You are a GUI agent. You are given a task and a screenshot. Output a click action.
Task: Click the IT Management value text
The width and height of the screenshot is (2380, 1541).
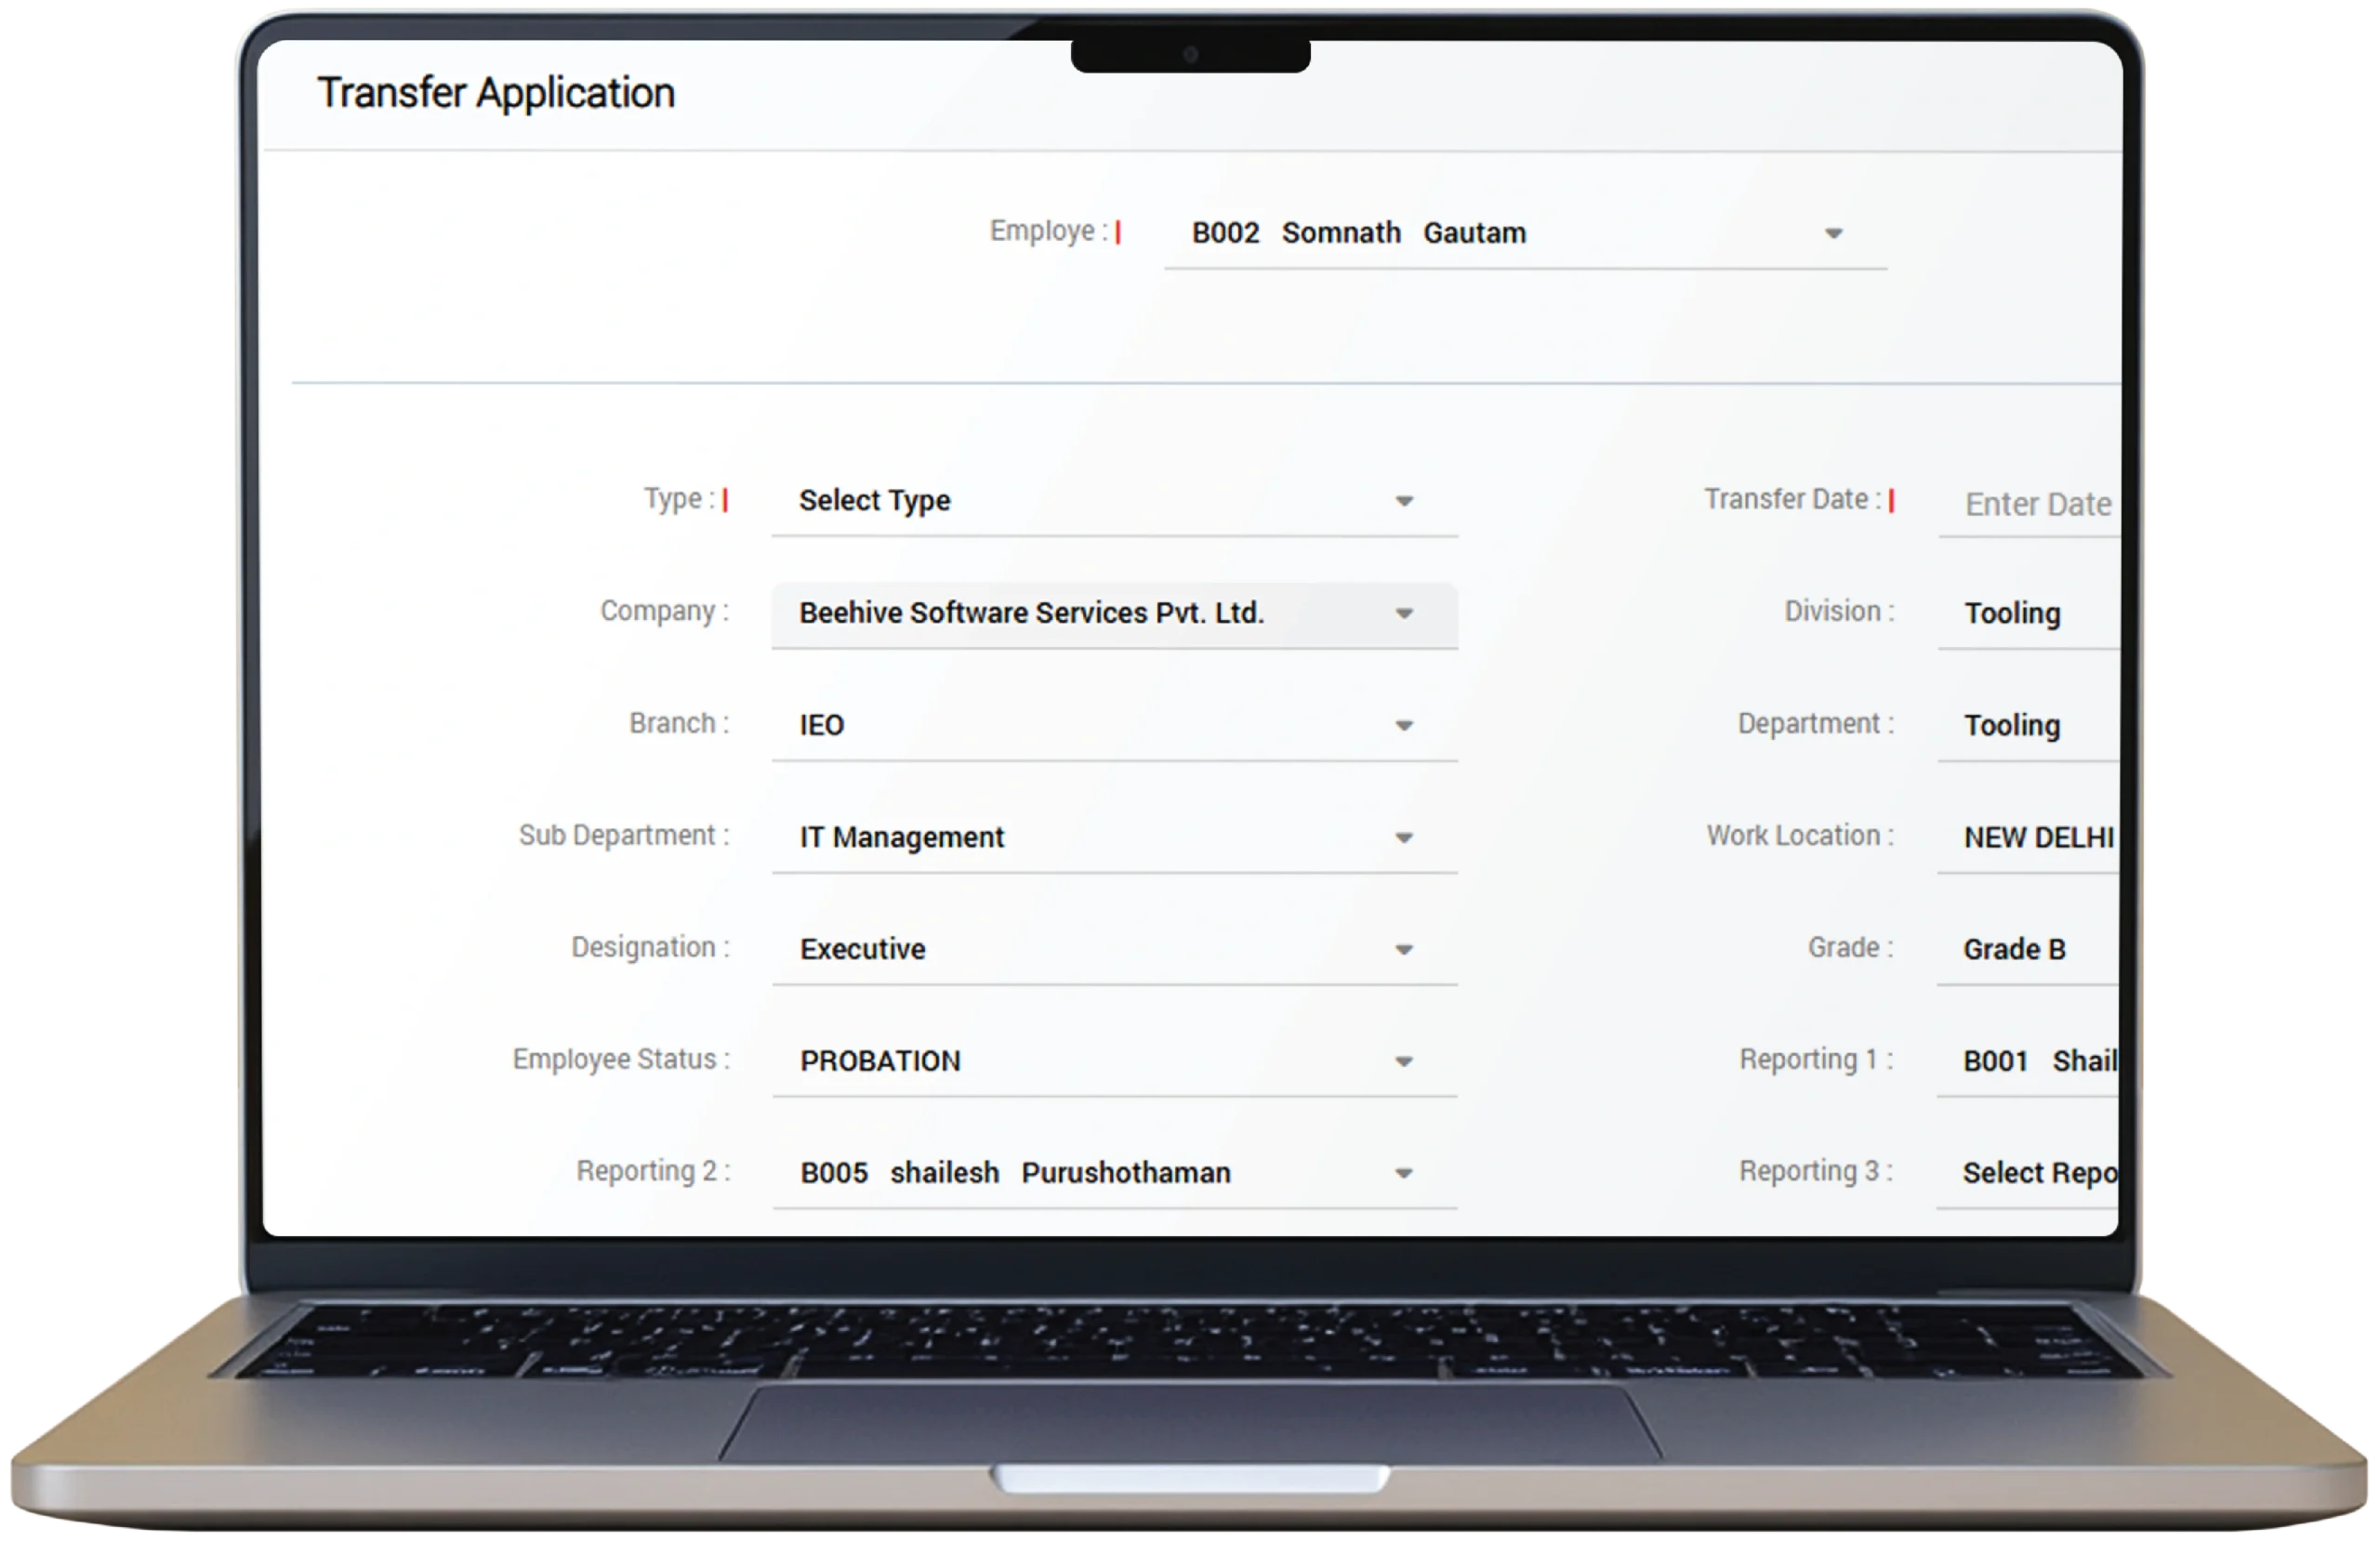point(901,837)
